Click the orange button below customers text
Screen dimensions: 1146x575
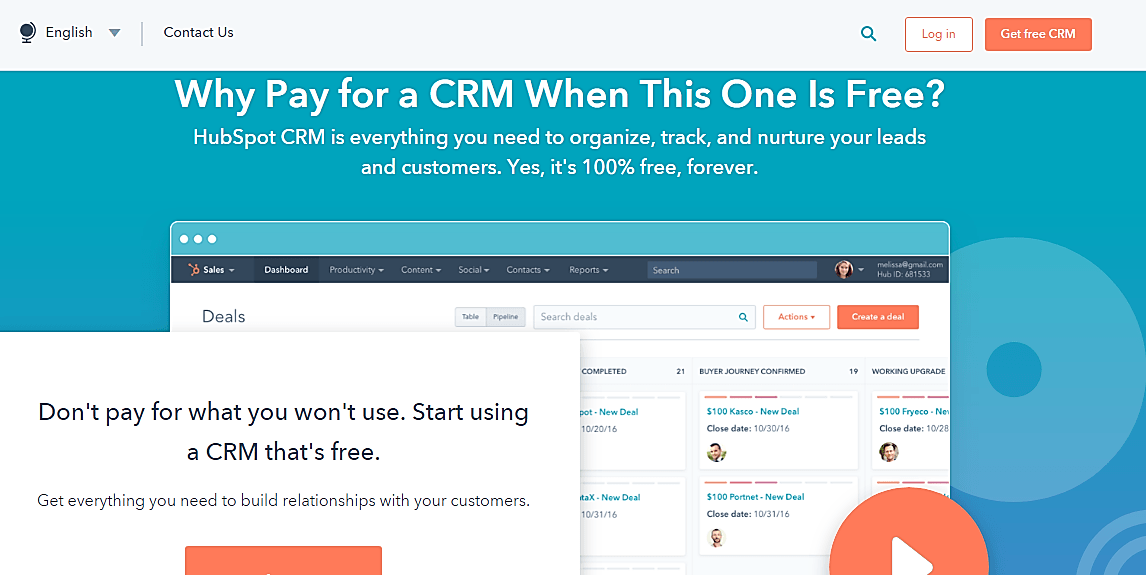coord(284,560)
